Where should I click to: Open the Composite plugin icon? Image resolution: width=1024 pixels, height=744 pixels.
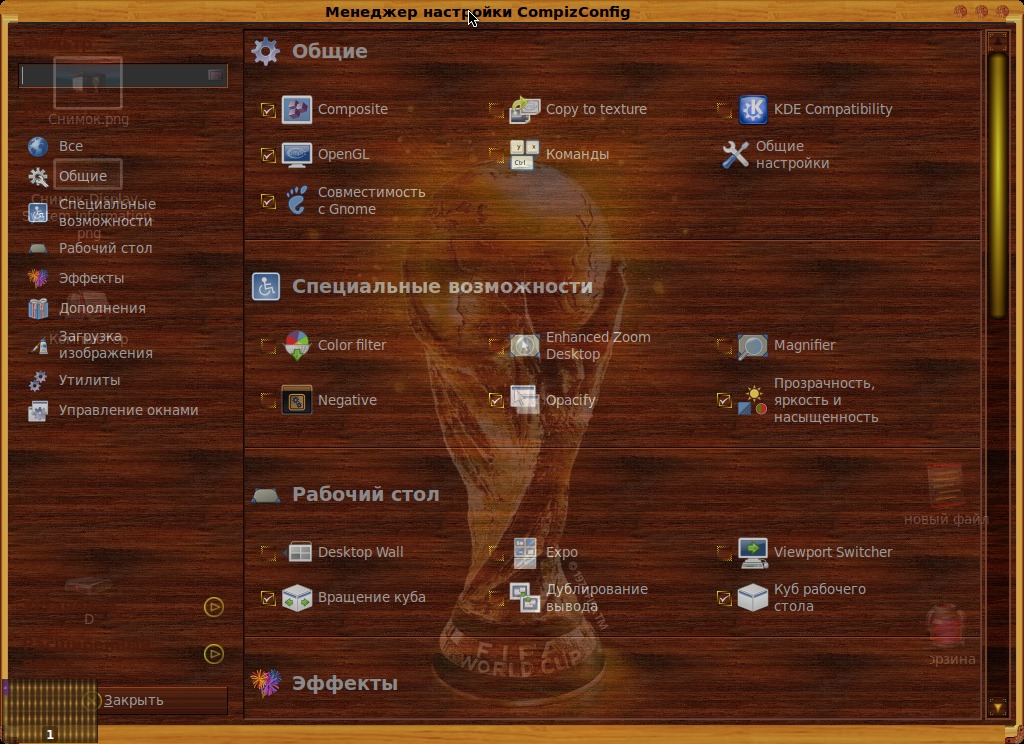coord(296,109)
